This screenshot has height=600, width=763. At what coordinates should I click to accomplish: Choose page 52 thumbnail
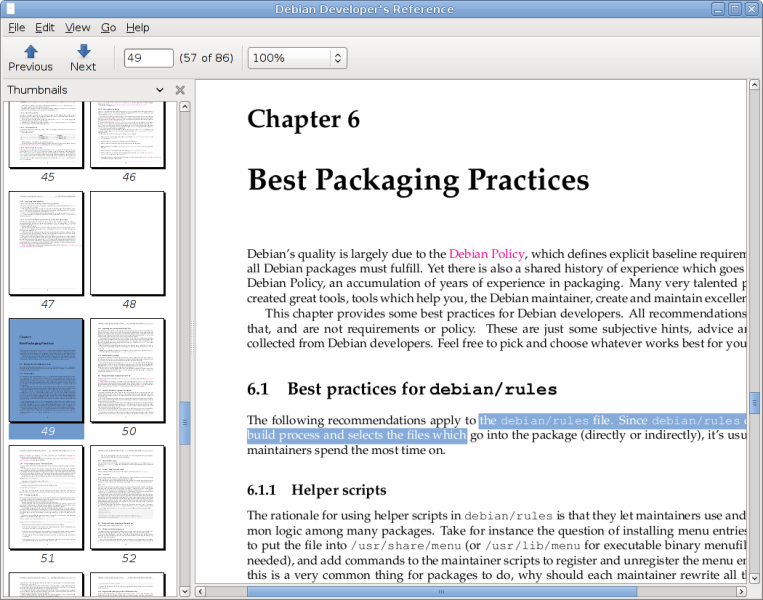tap(128, 497)
